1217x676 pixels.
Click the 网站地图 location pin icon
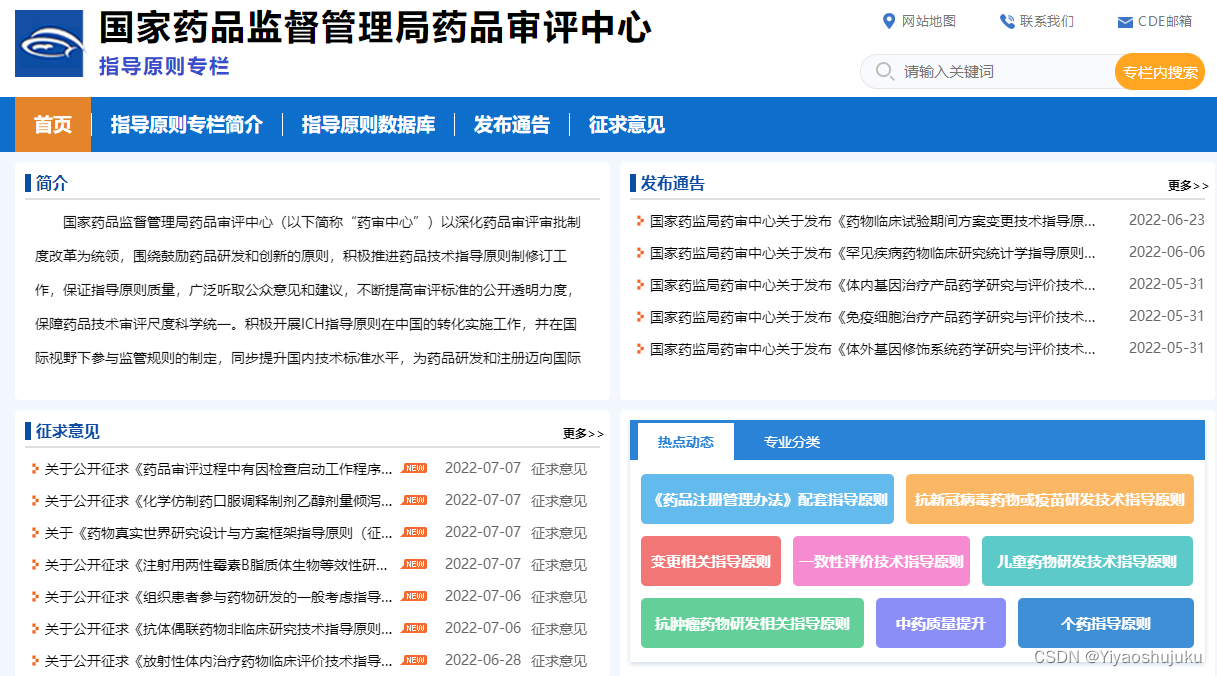point(888,21)
